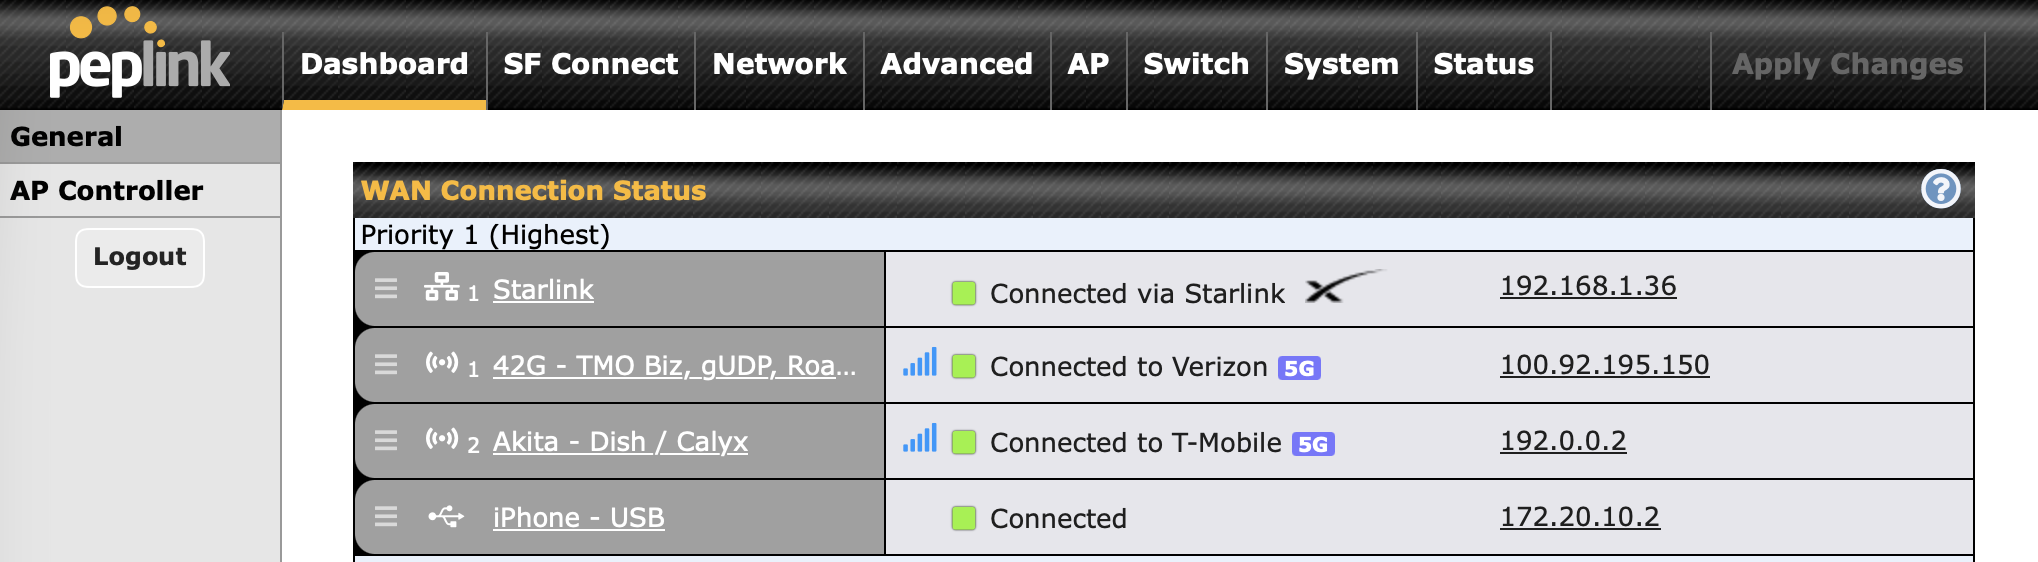The height and width of the screenshot is (562, 2038).
Task: Open the Advanced menu
Action: (x=956, y=64)
